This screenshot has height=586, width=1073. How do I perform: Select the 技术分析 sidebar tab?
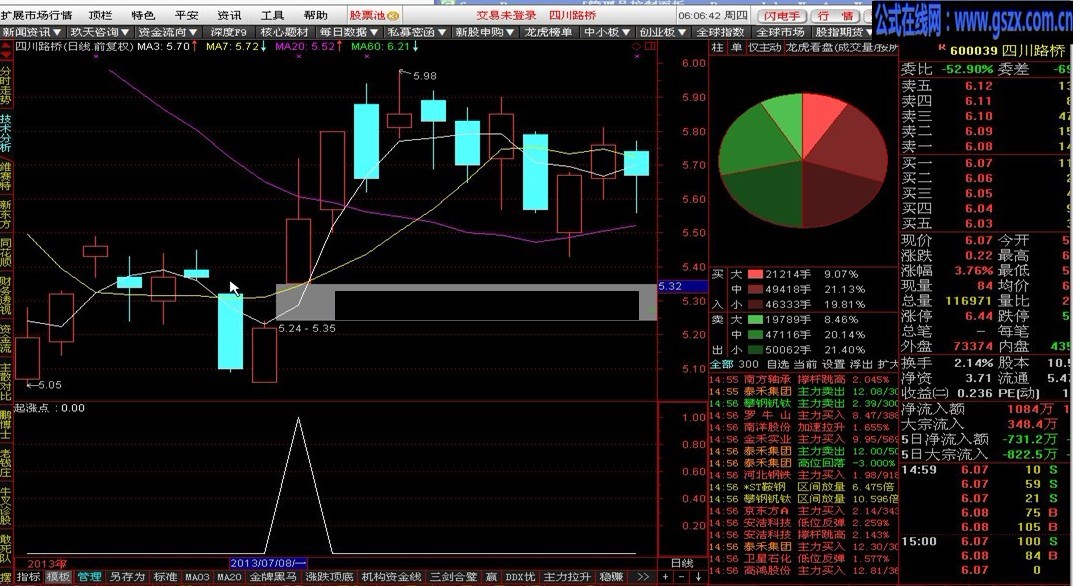[x=5, y=133]
